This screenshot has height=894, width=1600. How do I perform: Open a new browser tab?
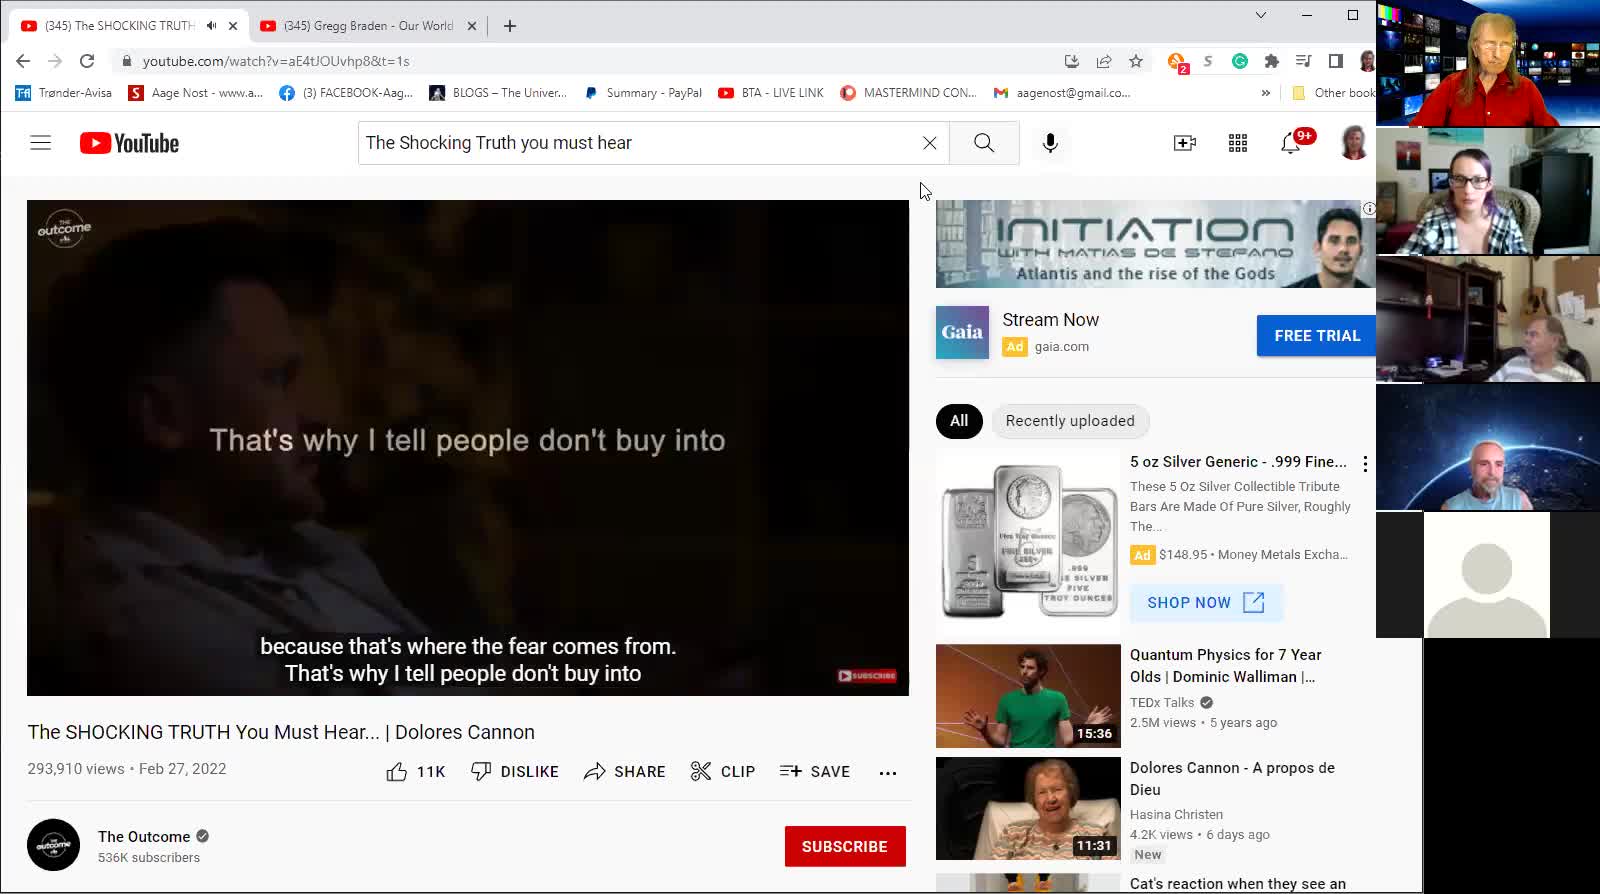[510, 26]
